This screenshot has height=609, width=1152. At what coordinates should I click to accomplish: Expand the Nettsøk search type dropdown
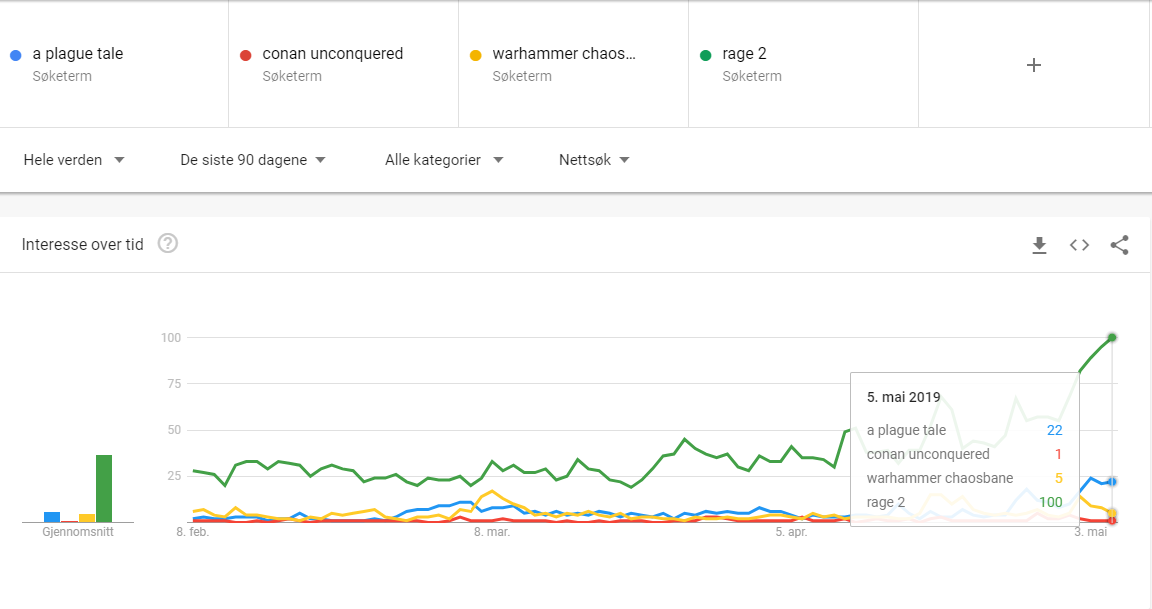(x=594, y=160)
